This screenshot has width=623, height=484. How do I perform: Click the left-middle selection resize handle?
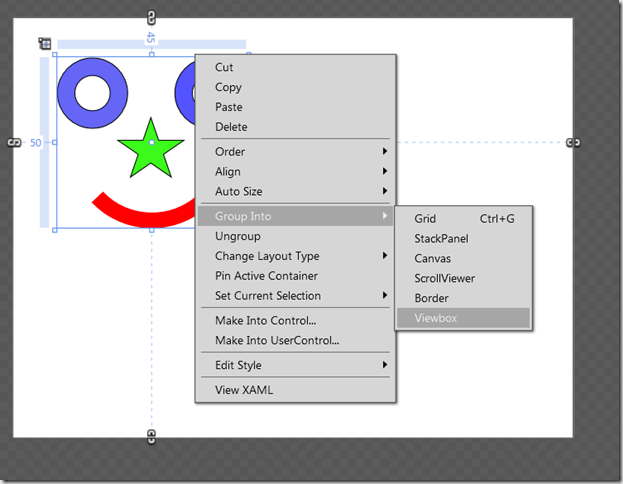click(x=55, y=142)
